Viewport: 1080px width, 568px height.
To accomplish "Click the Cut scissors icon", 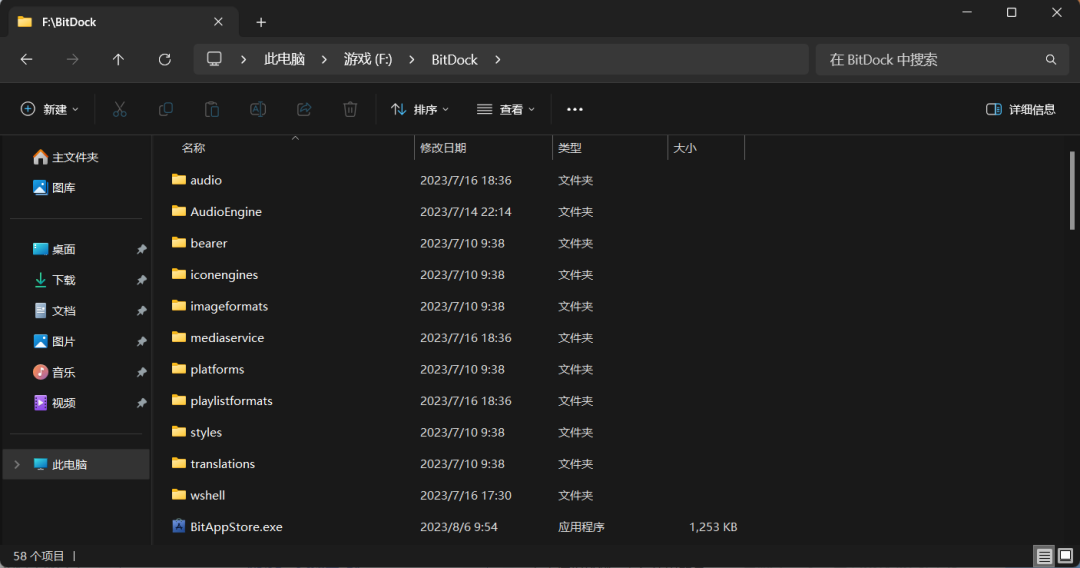I will 120,109.
